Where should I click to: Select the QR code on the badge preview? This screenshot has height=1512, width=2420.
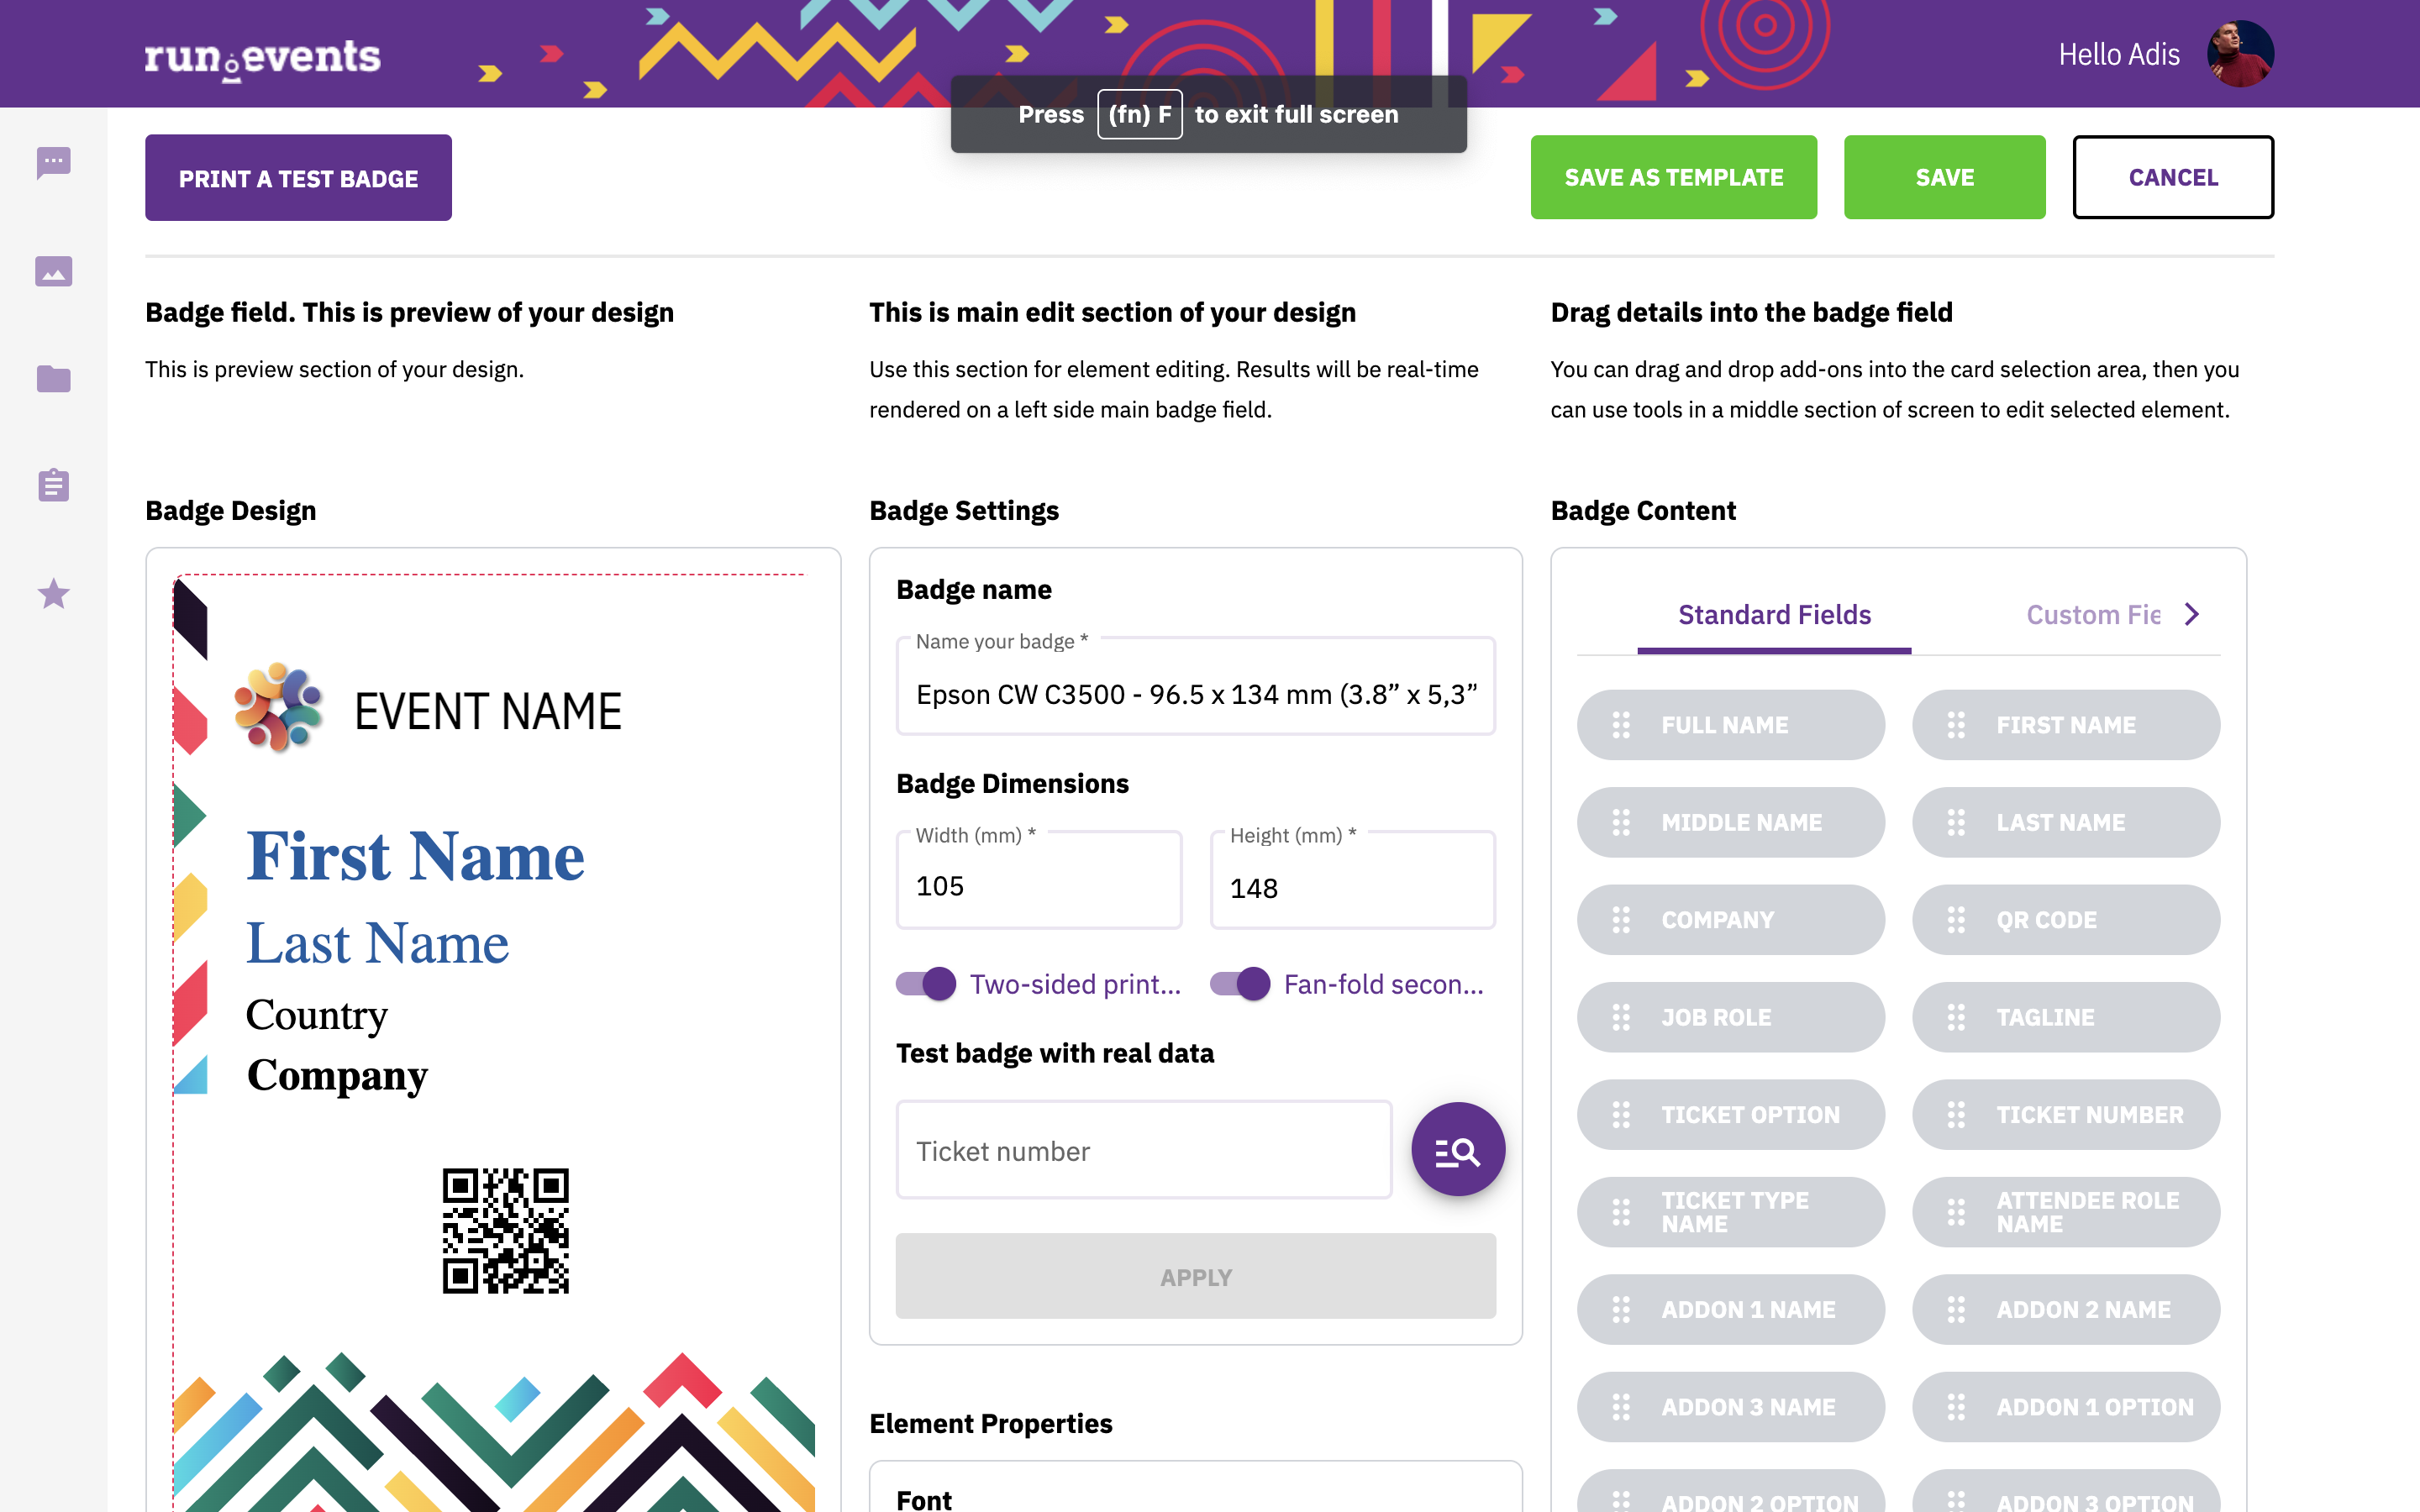[506, 1231]
